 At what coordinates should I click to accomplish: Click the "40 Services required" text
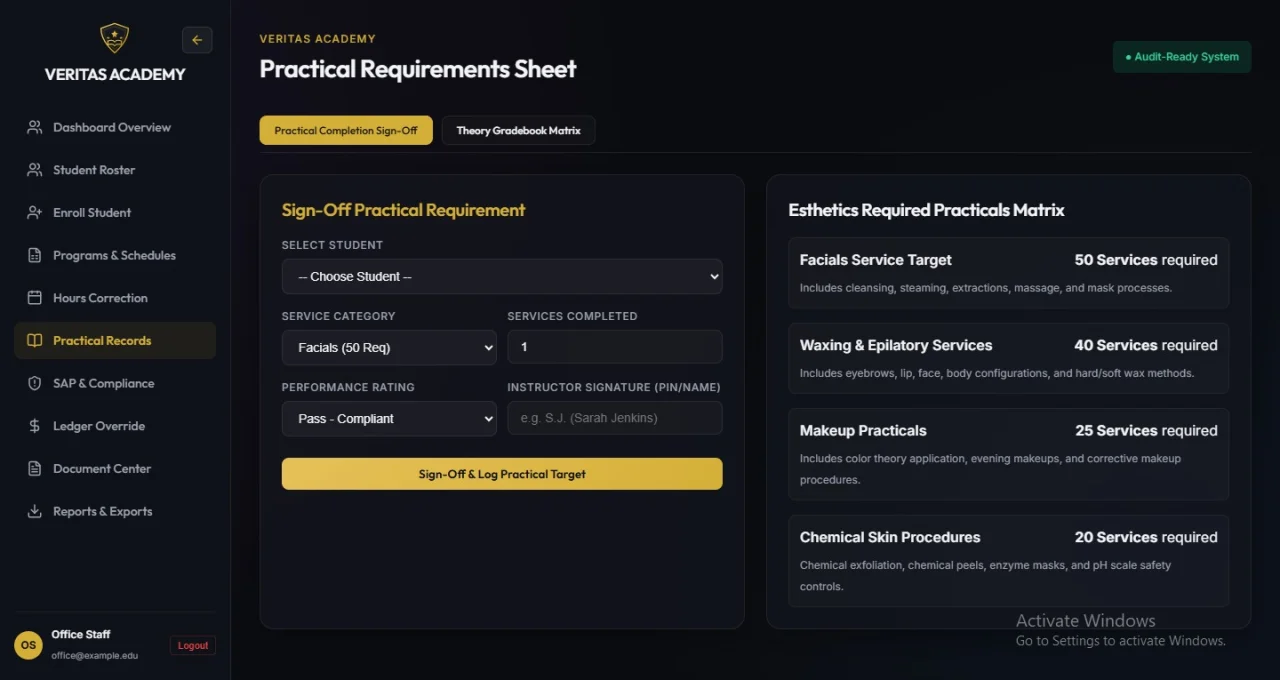tap(1146, 345)
